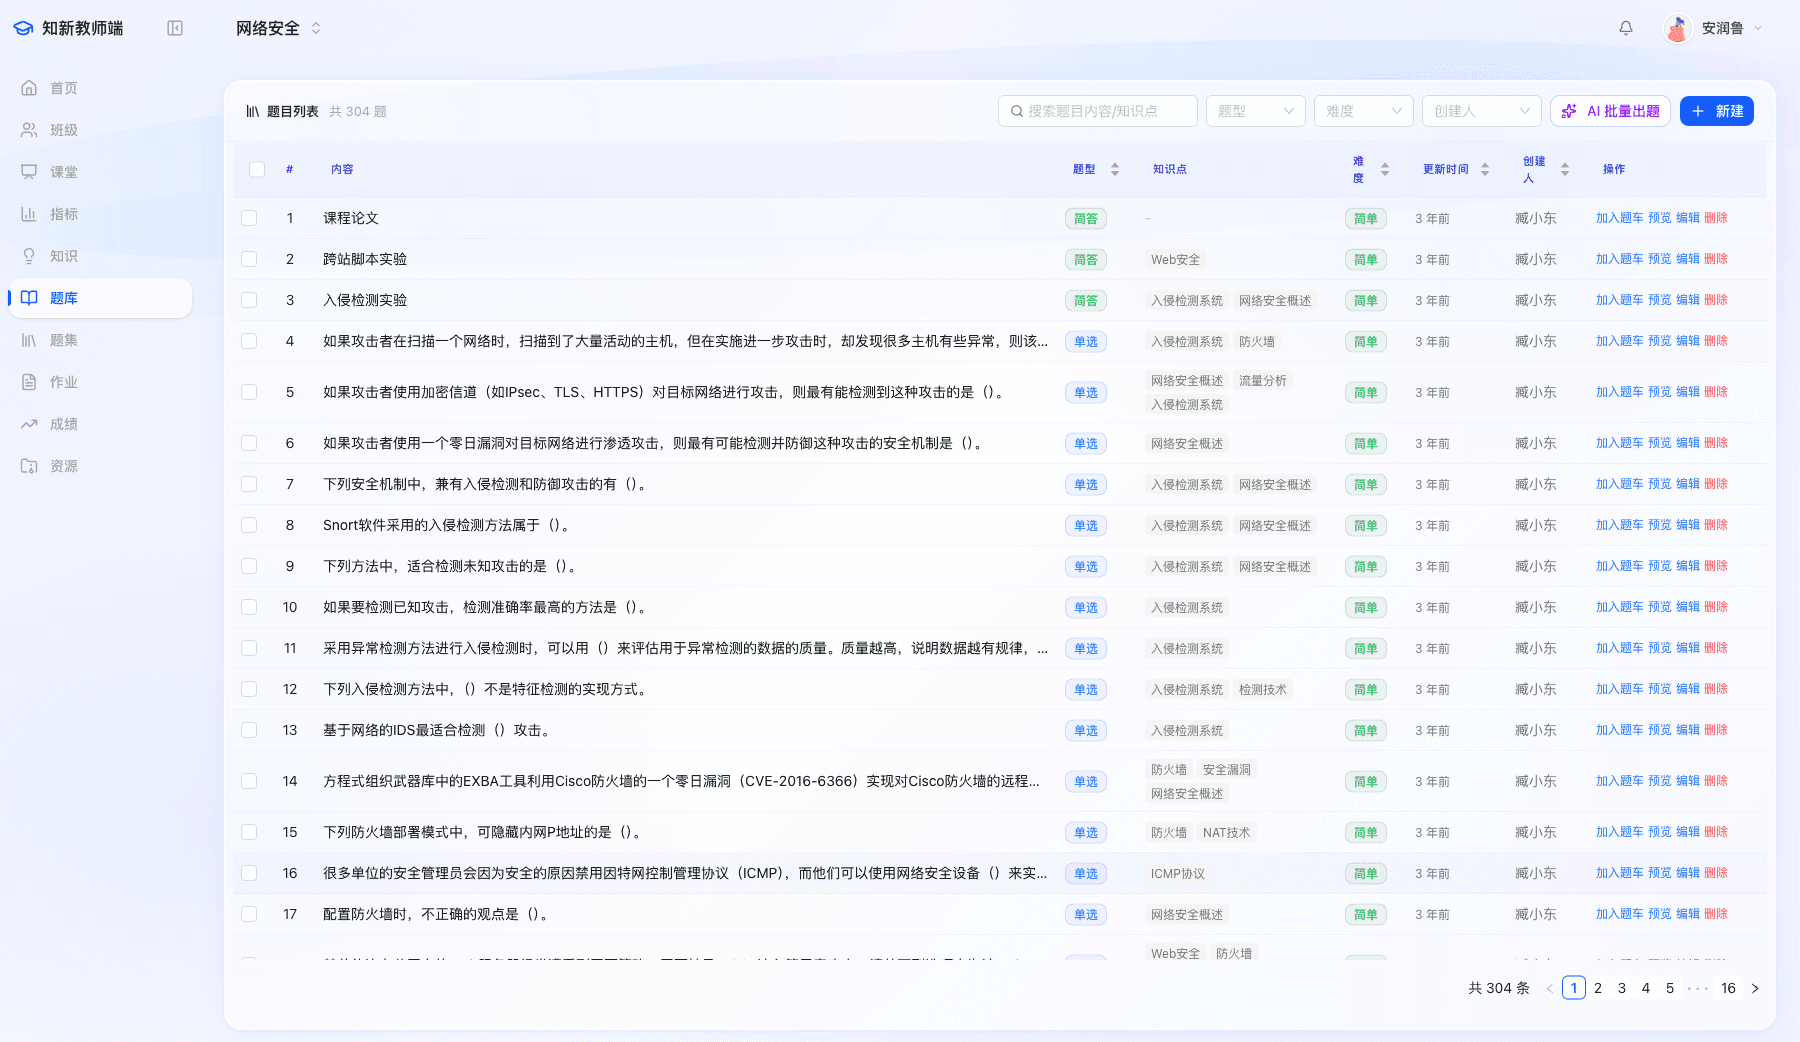Open 资源 via the folder icon
The width and height of the screenshot is (1800, 1042).
tap(29, 466)
